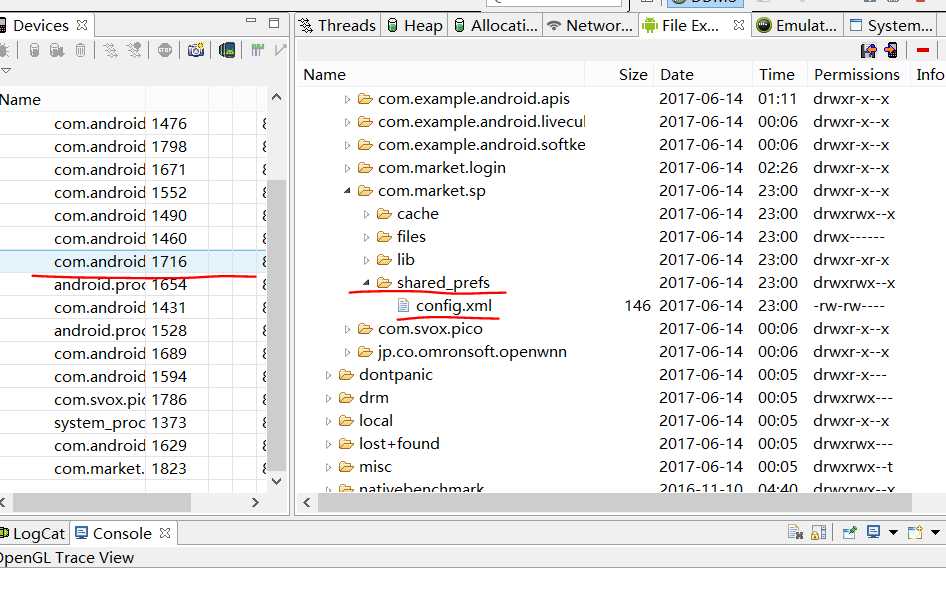
Task: Select system_process row 1373
Action: [133, 422]
